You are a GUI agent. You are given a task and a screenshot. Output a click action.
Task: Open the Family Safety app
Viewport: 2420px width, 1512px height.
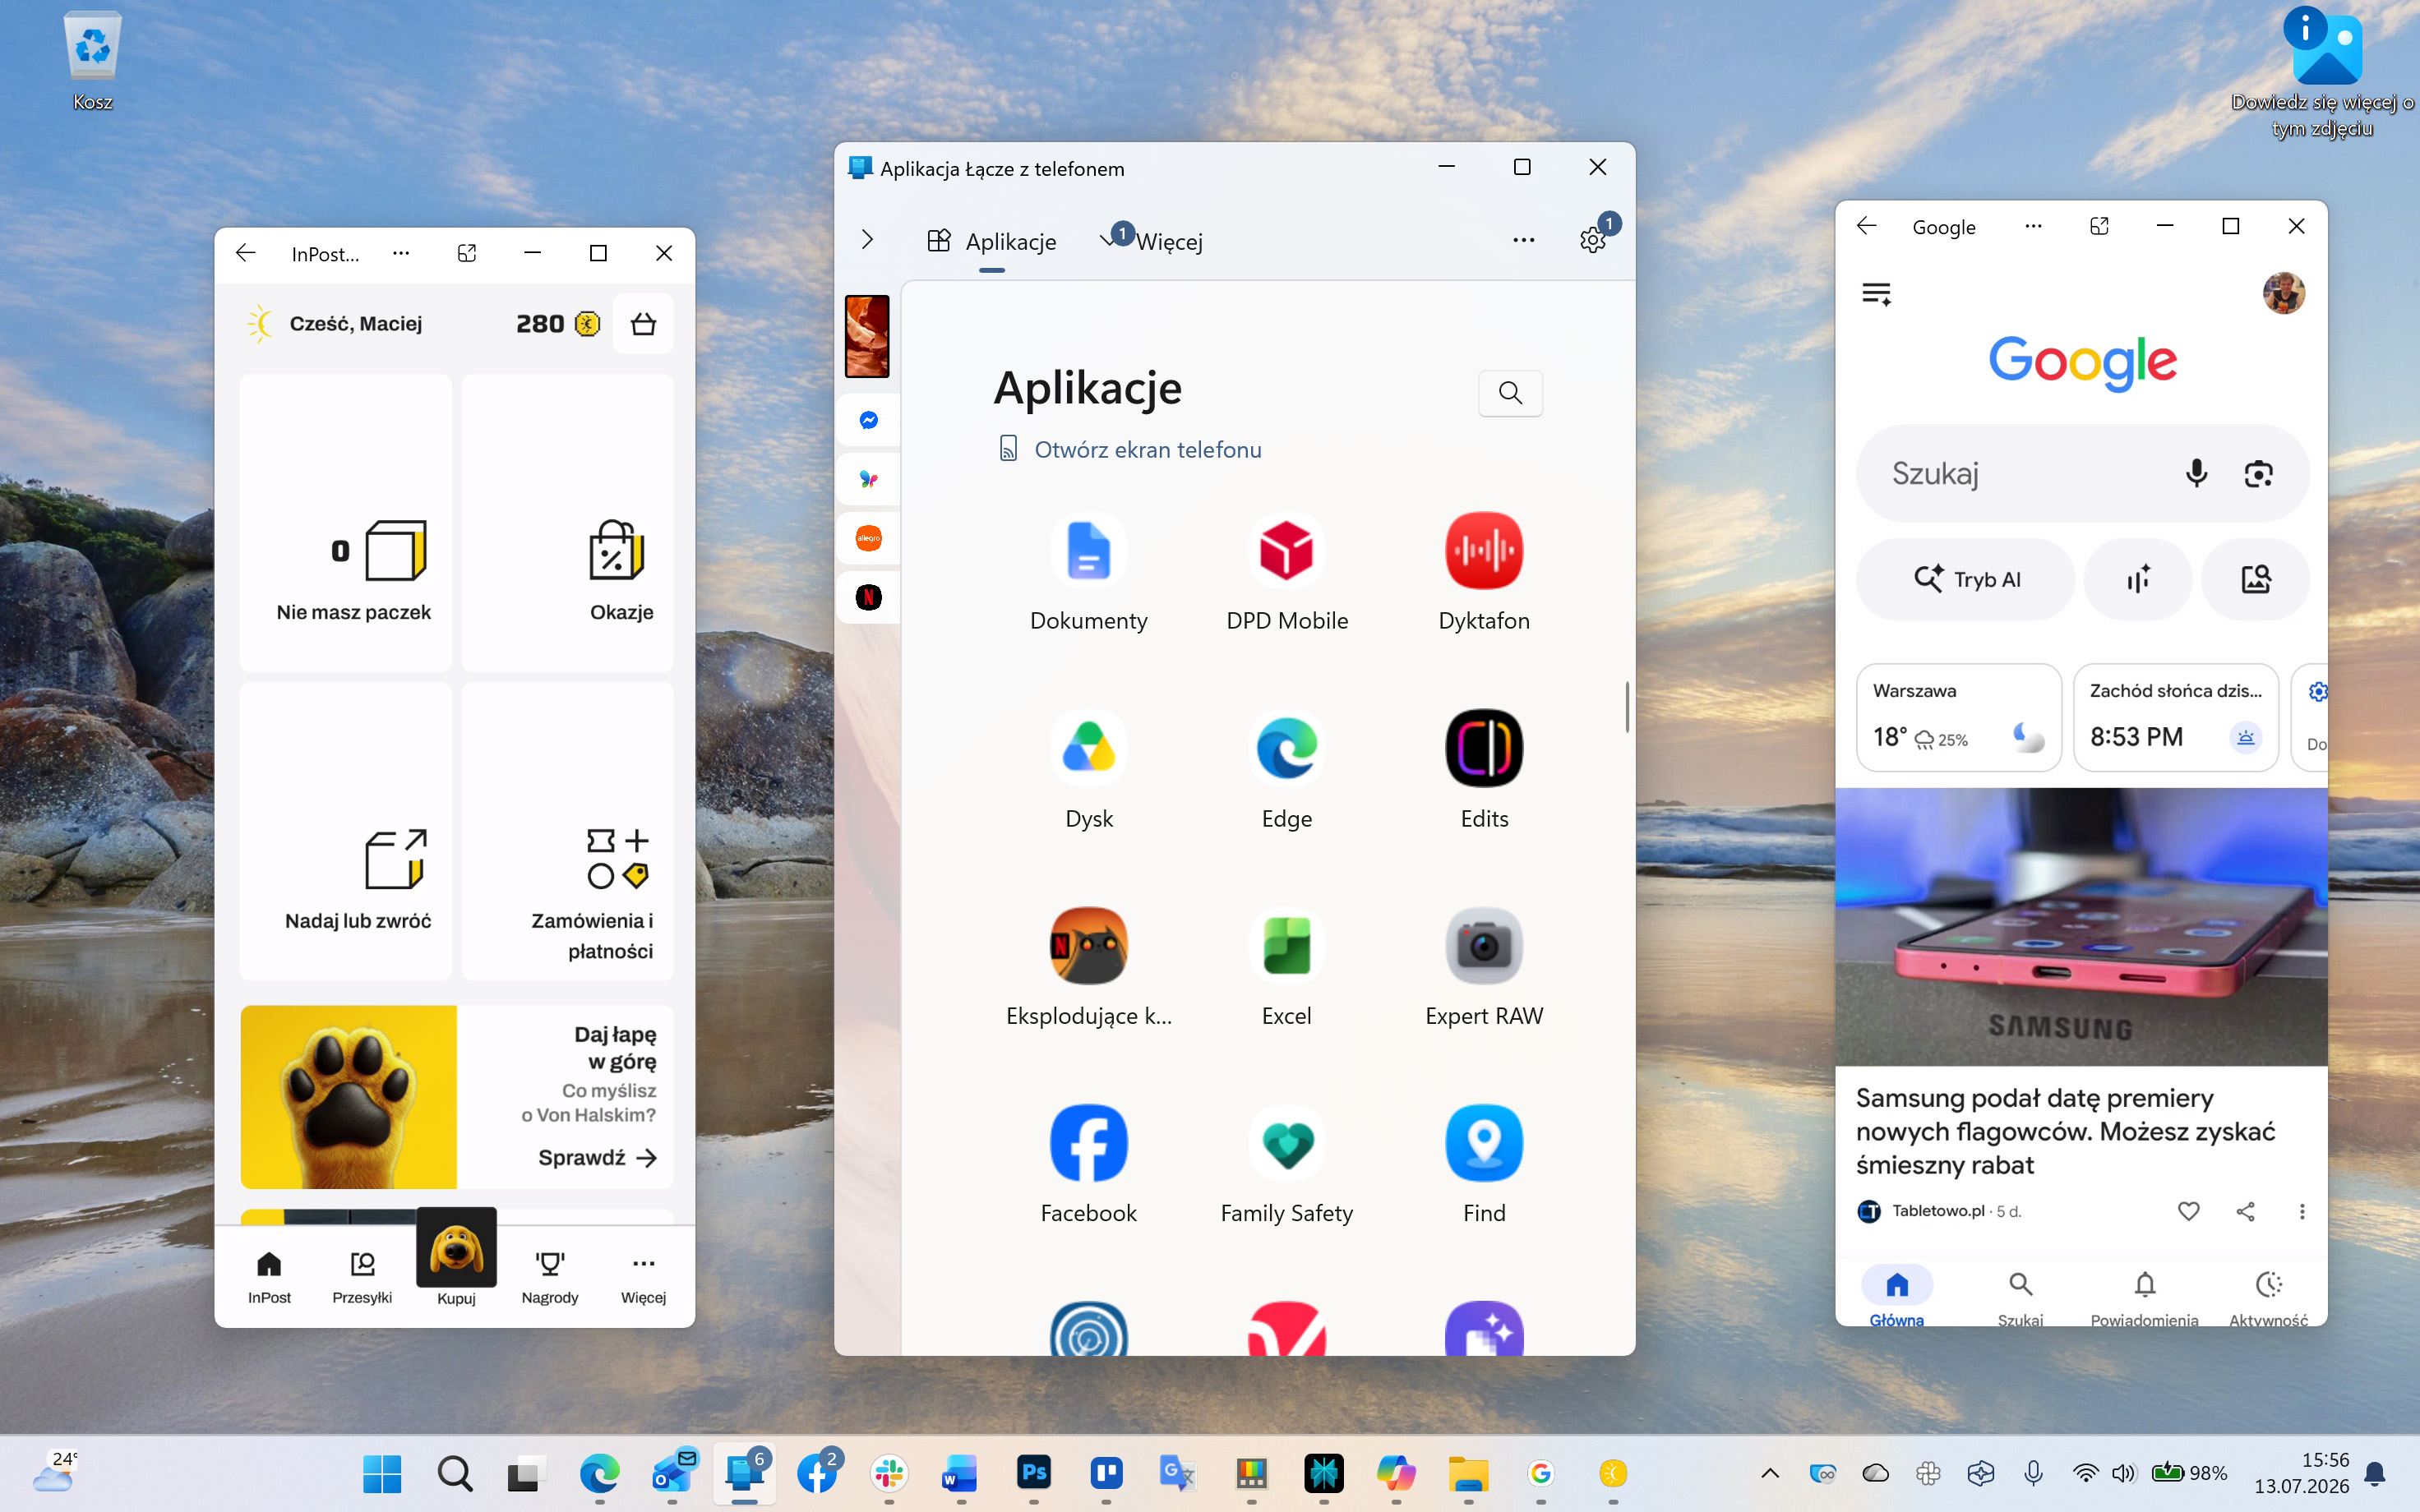coord(1286,1165)
